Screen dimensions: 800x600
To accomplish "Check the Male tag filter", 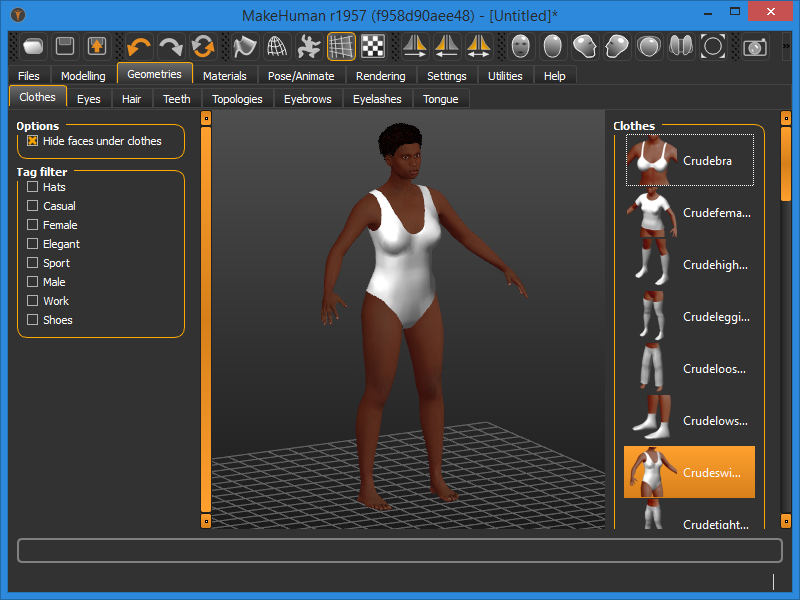I will (x=33, y=282).
